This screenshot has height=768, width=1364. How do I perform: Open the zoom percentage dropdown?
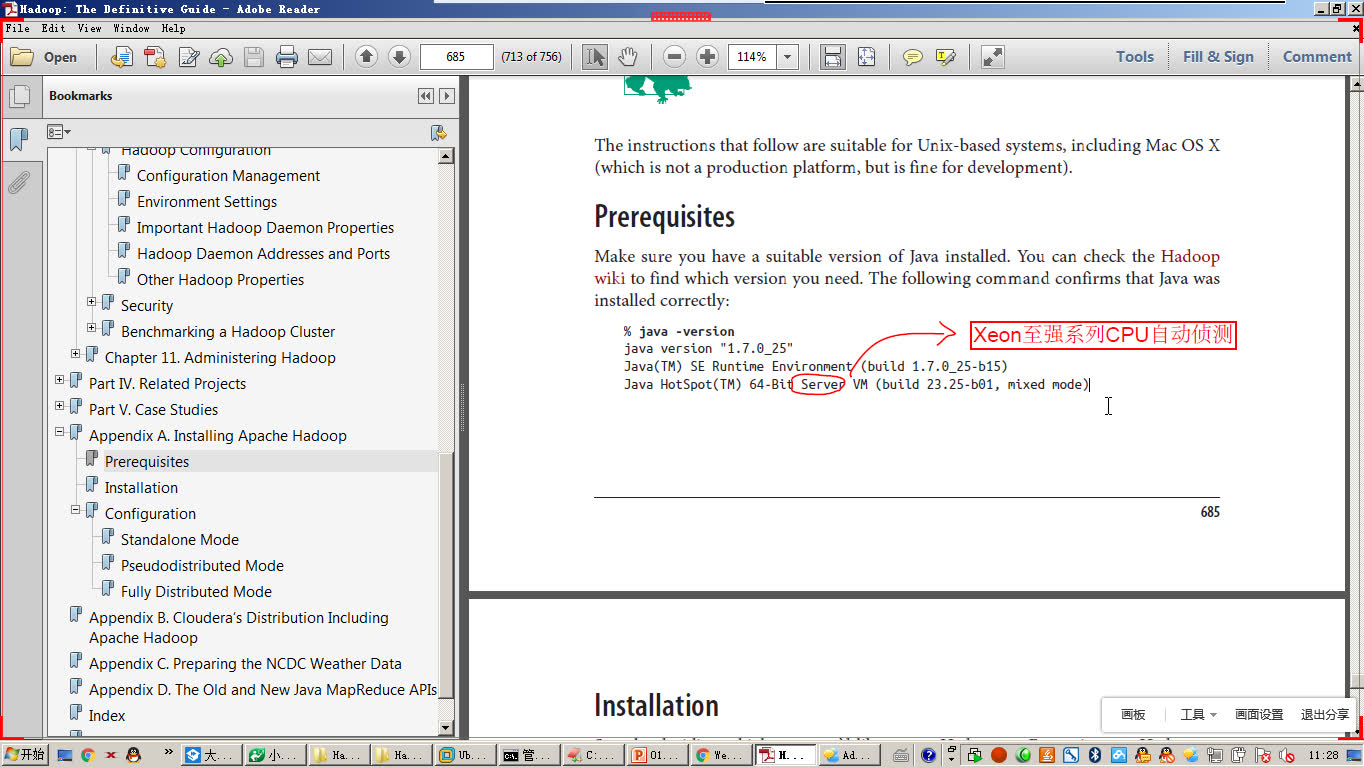[x=787, y=57]
